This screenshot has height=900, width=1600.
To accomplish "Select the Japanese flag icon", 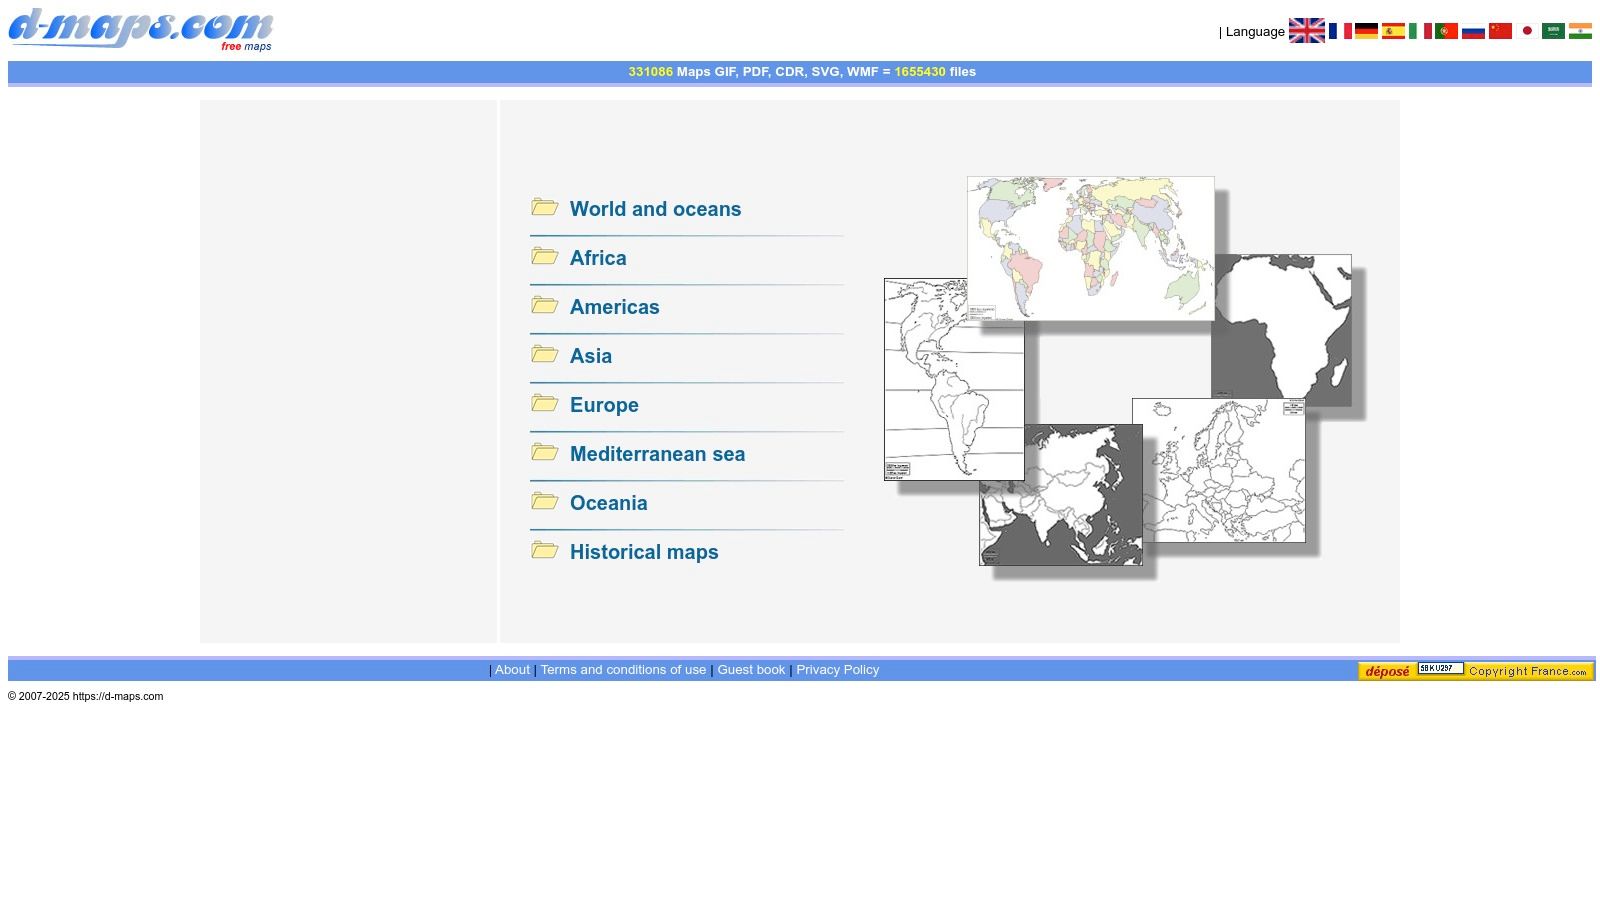I will [x=1526, y=31].
